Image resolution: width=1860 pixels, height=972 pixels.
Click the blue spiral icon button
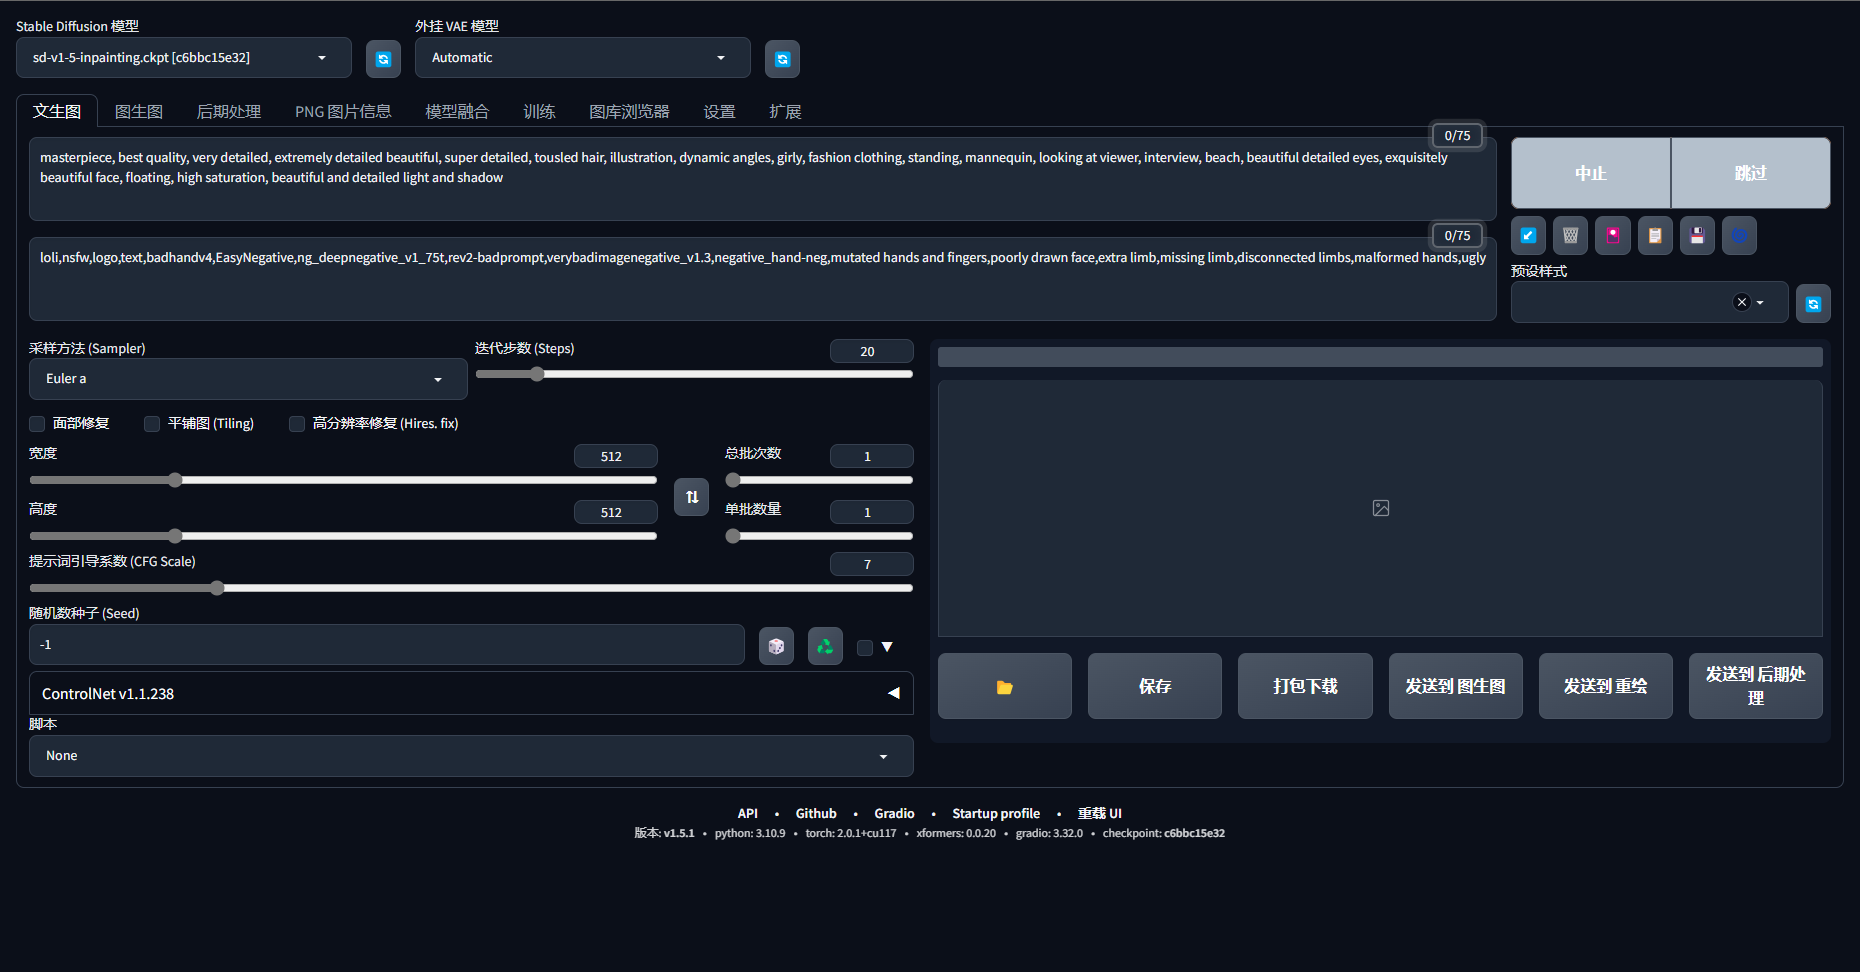tap(1739, 236)
